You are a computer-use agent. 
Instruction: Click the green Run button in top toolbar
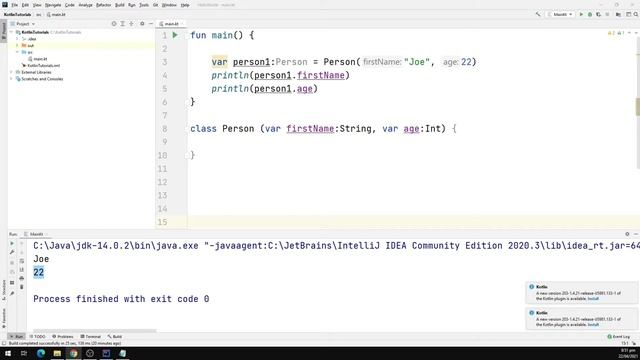581,14
